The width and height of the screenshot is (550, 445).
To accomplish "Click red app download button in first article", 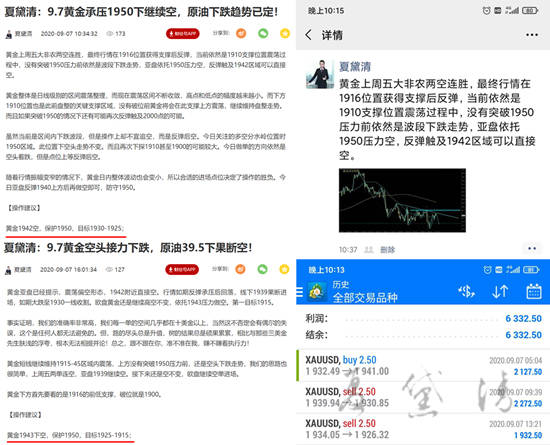I will pyautogui.click(x=182, y=34).
